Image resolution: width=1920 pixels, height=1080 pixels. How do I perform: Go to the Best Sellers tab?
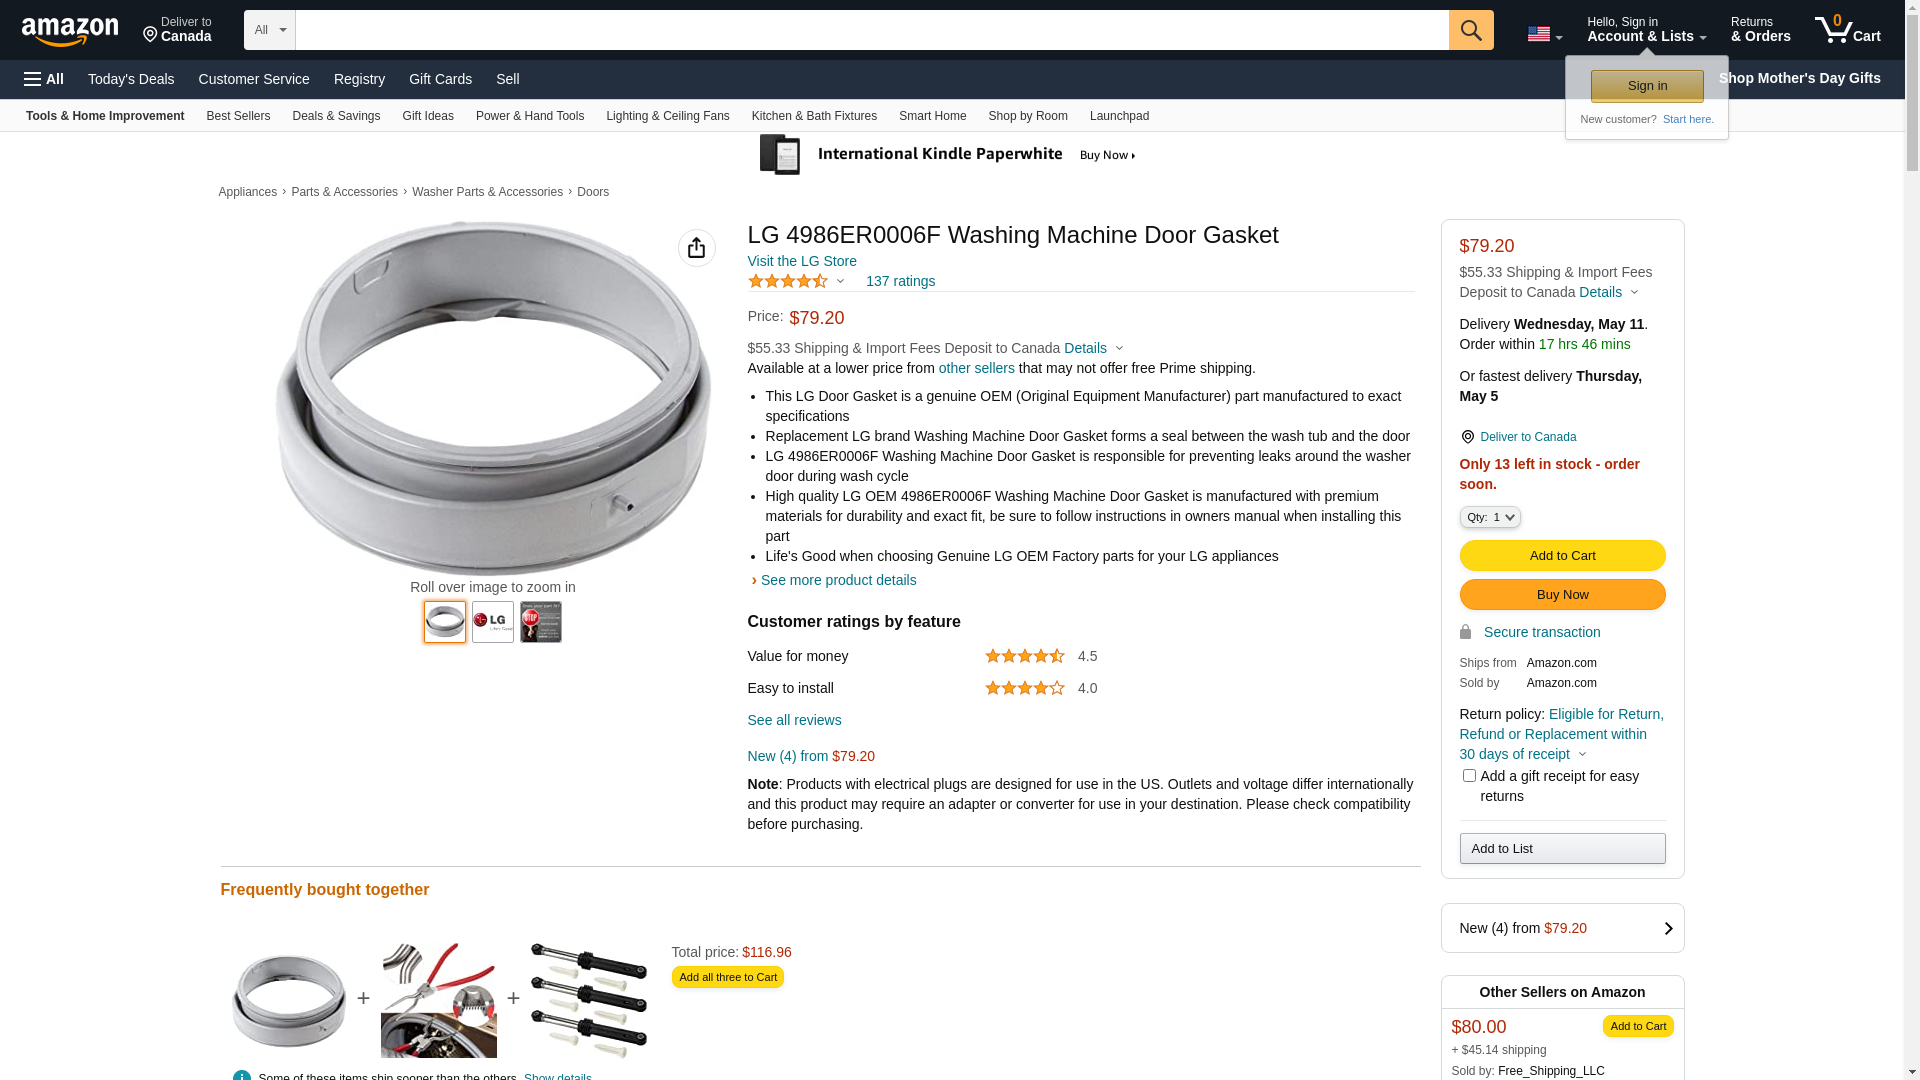(238, 116)
